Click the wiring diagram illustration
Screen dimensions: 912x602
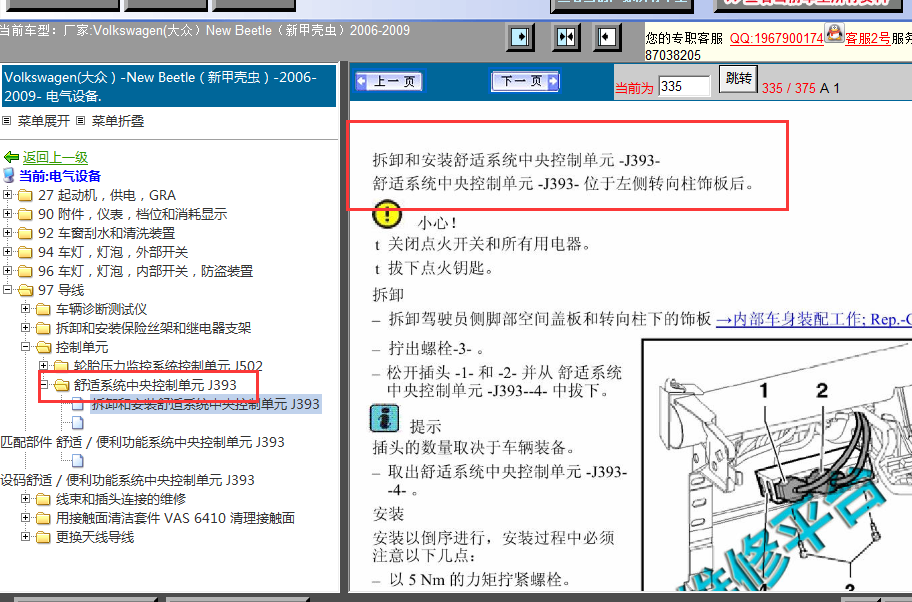click(x=776, y=465)
